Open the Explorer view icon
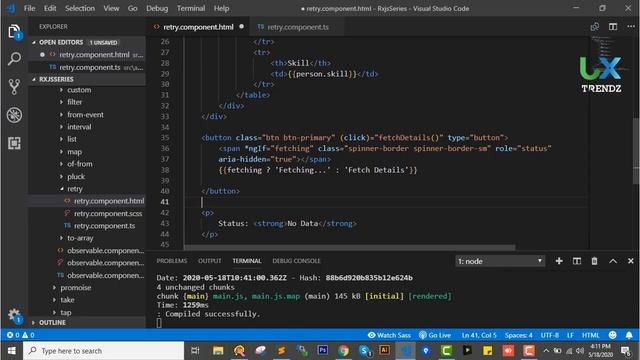Viewport: 640px width, 360px height. tap(14, 32)
